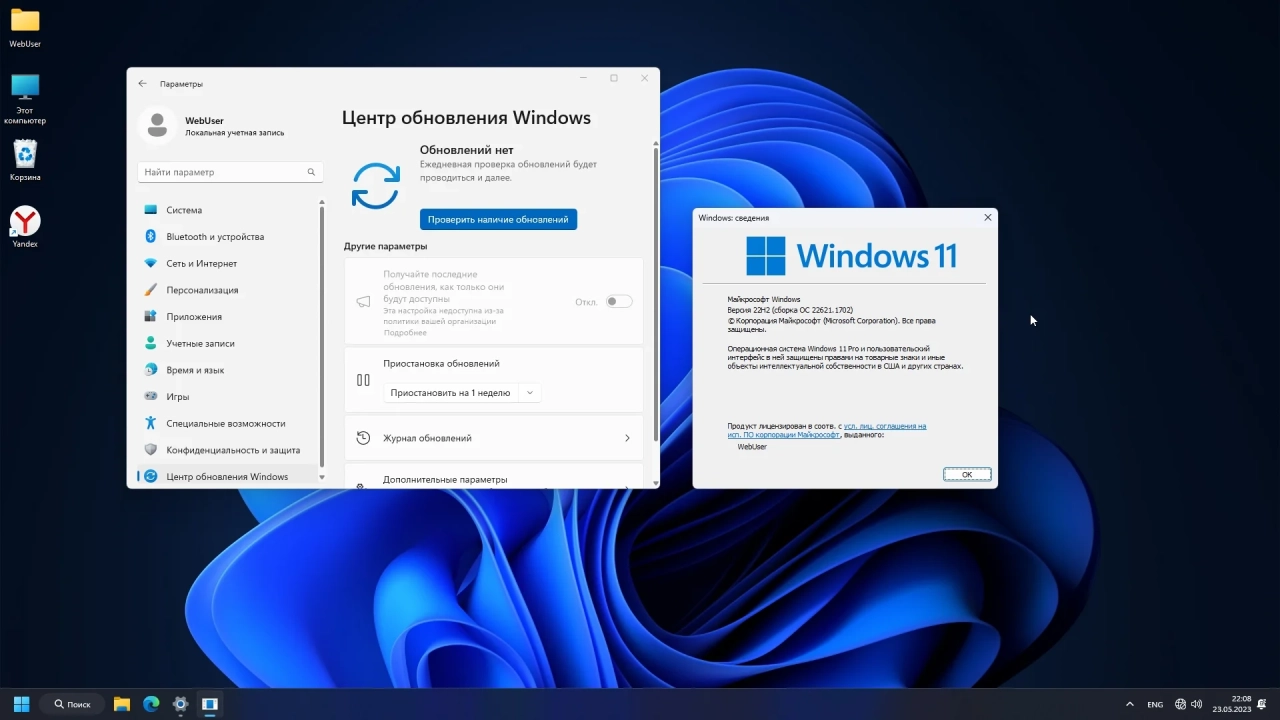The width and height of the screenshot is (1280, 720).
Task: Open the Windows Start button
Action: [21, 704]
